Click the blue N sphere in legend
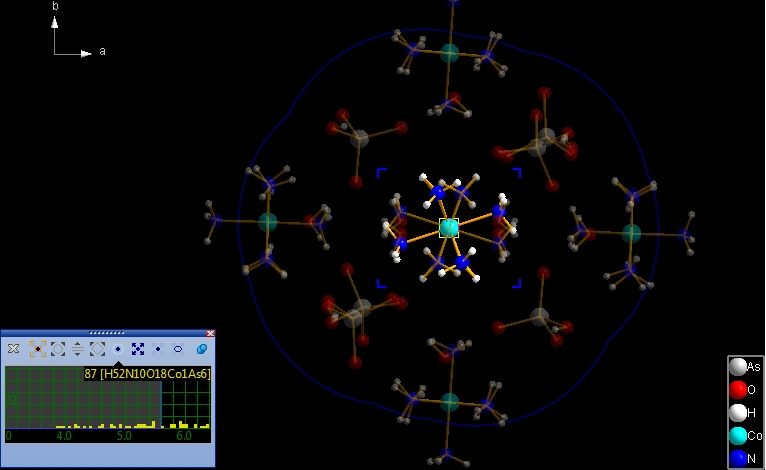The width and height of the screenshot is (766, 470). [737, 457]
